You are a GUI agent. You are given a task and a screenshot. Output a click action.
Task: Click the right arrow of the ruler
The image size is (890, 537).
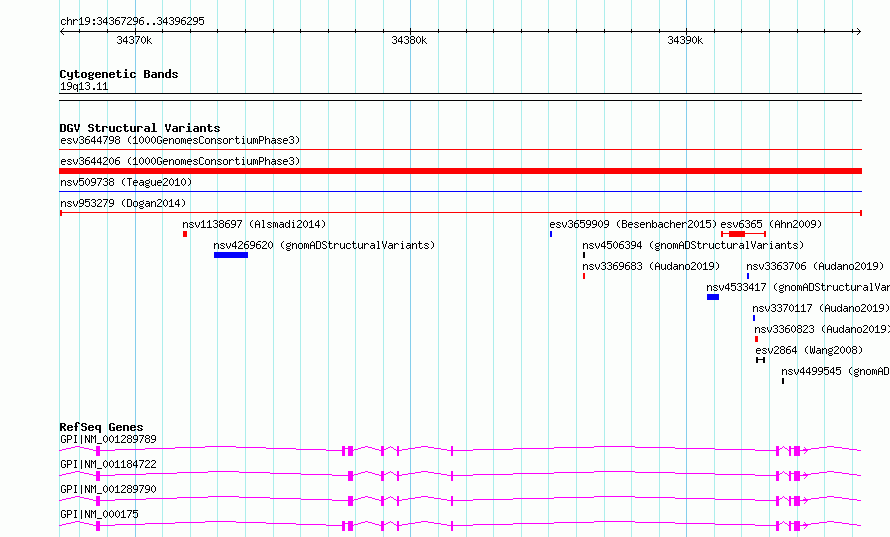click(x=858, y=31)
